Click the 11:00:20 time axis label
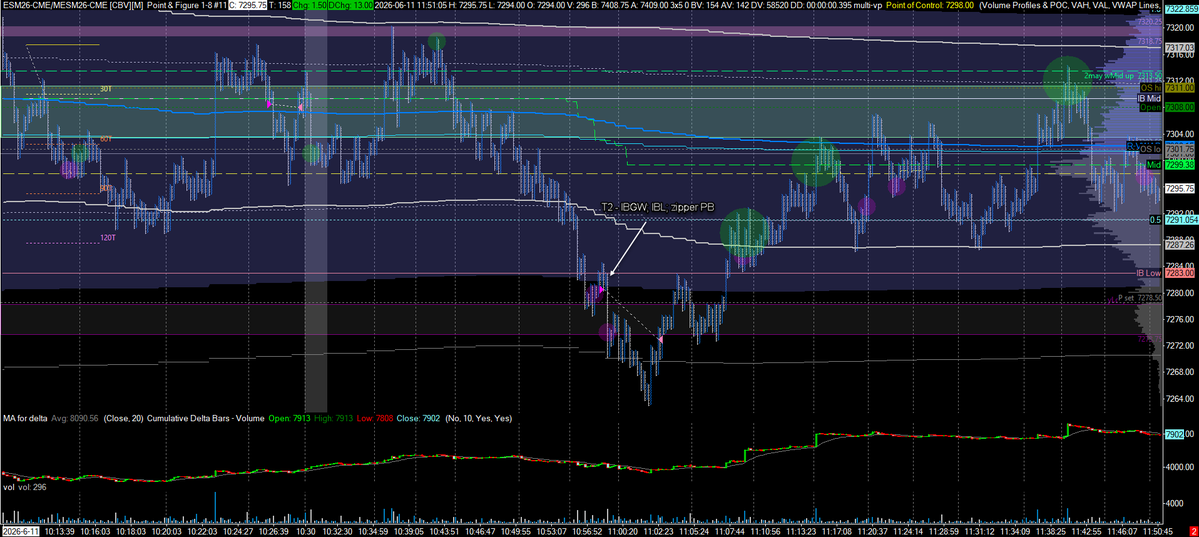 (622, 530)
